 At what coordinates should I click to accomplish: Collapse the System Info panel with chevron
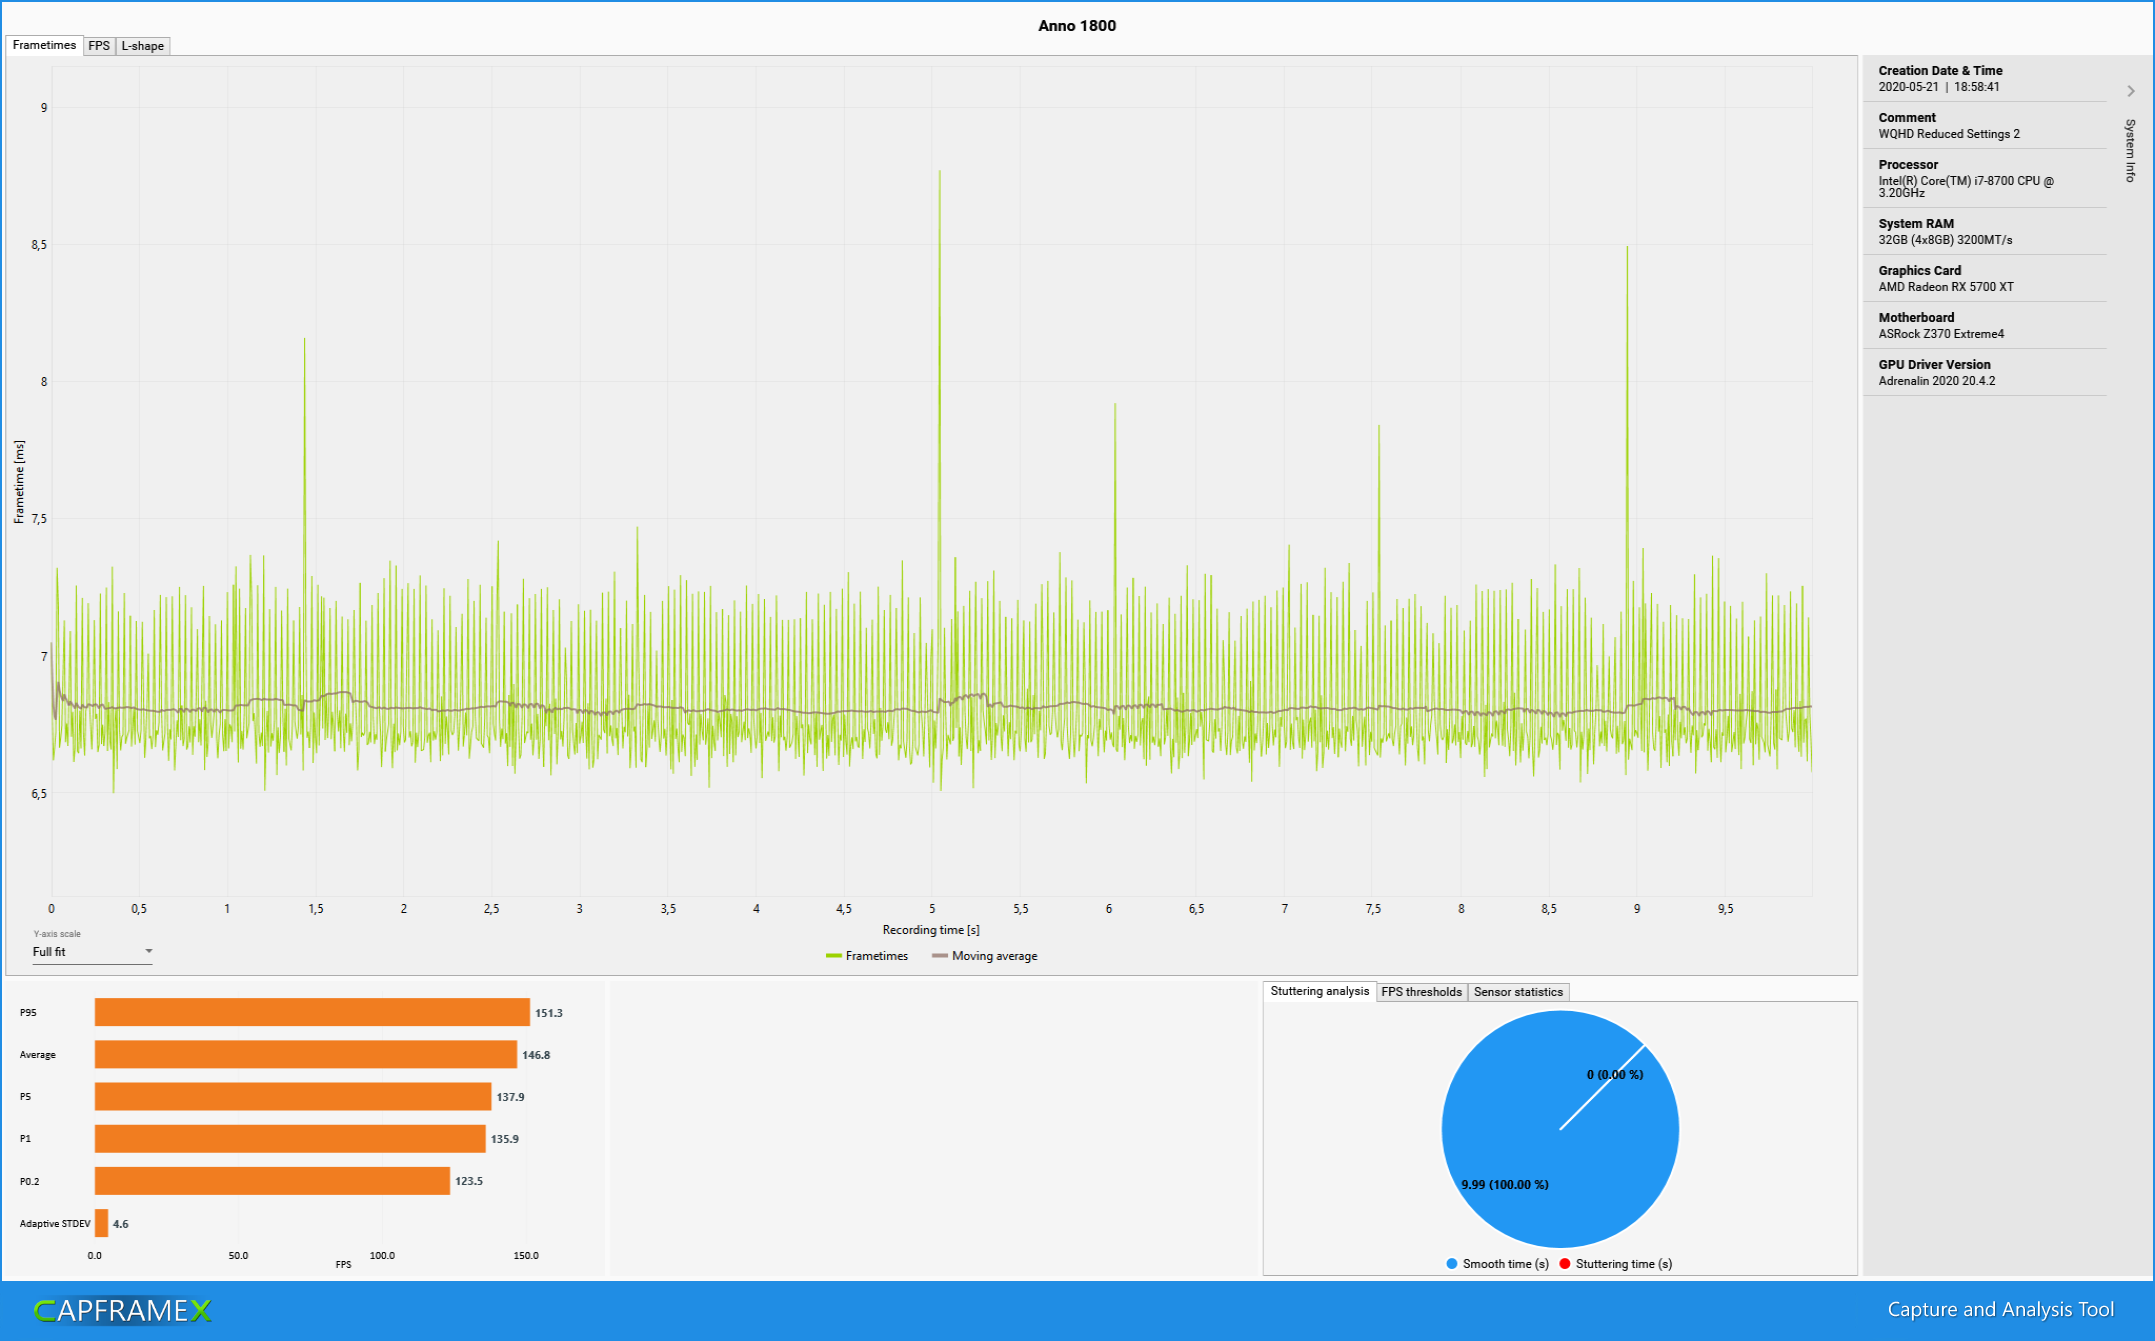(x=2131, y=91)
